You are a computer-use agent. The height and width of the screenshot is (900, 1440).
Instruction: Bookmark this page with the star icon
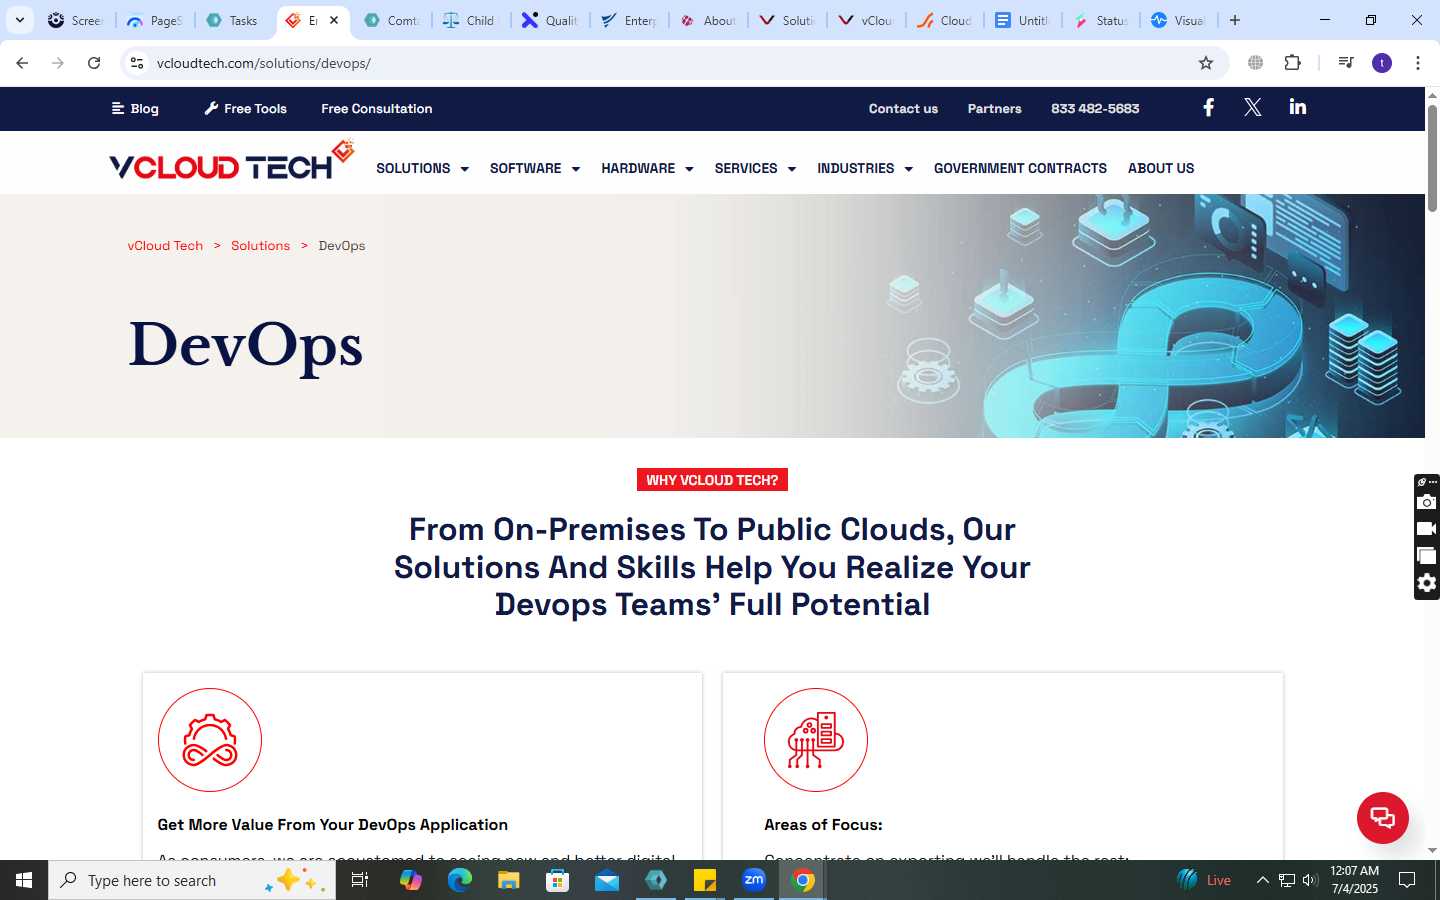(1206, 63)
